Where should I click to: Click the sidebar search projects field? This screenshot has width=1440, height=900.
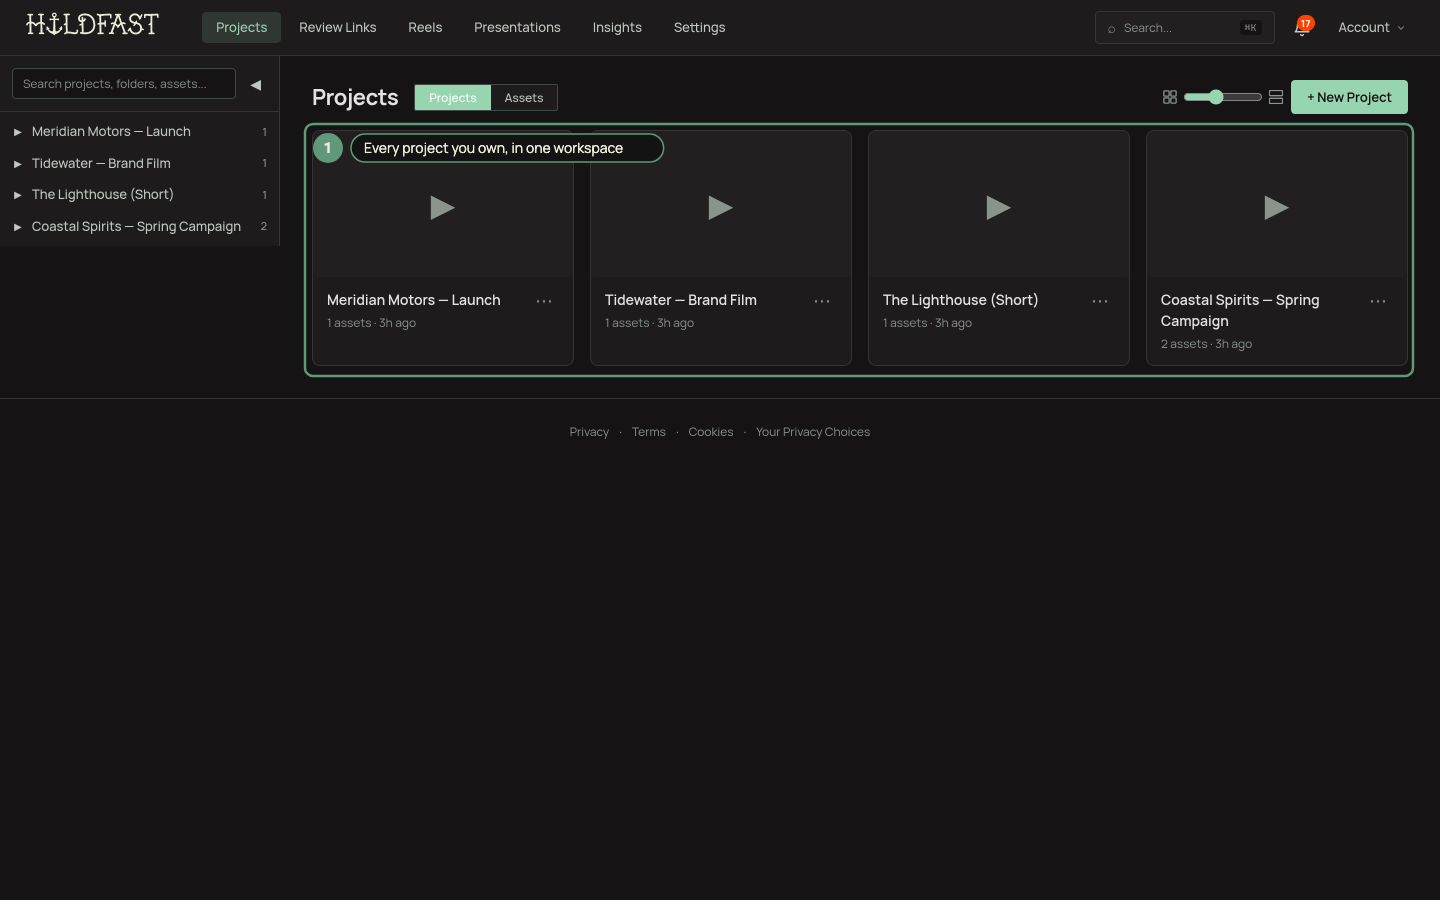click(124, 84)
